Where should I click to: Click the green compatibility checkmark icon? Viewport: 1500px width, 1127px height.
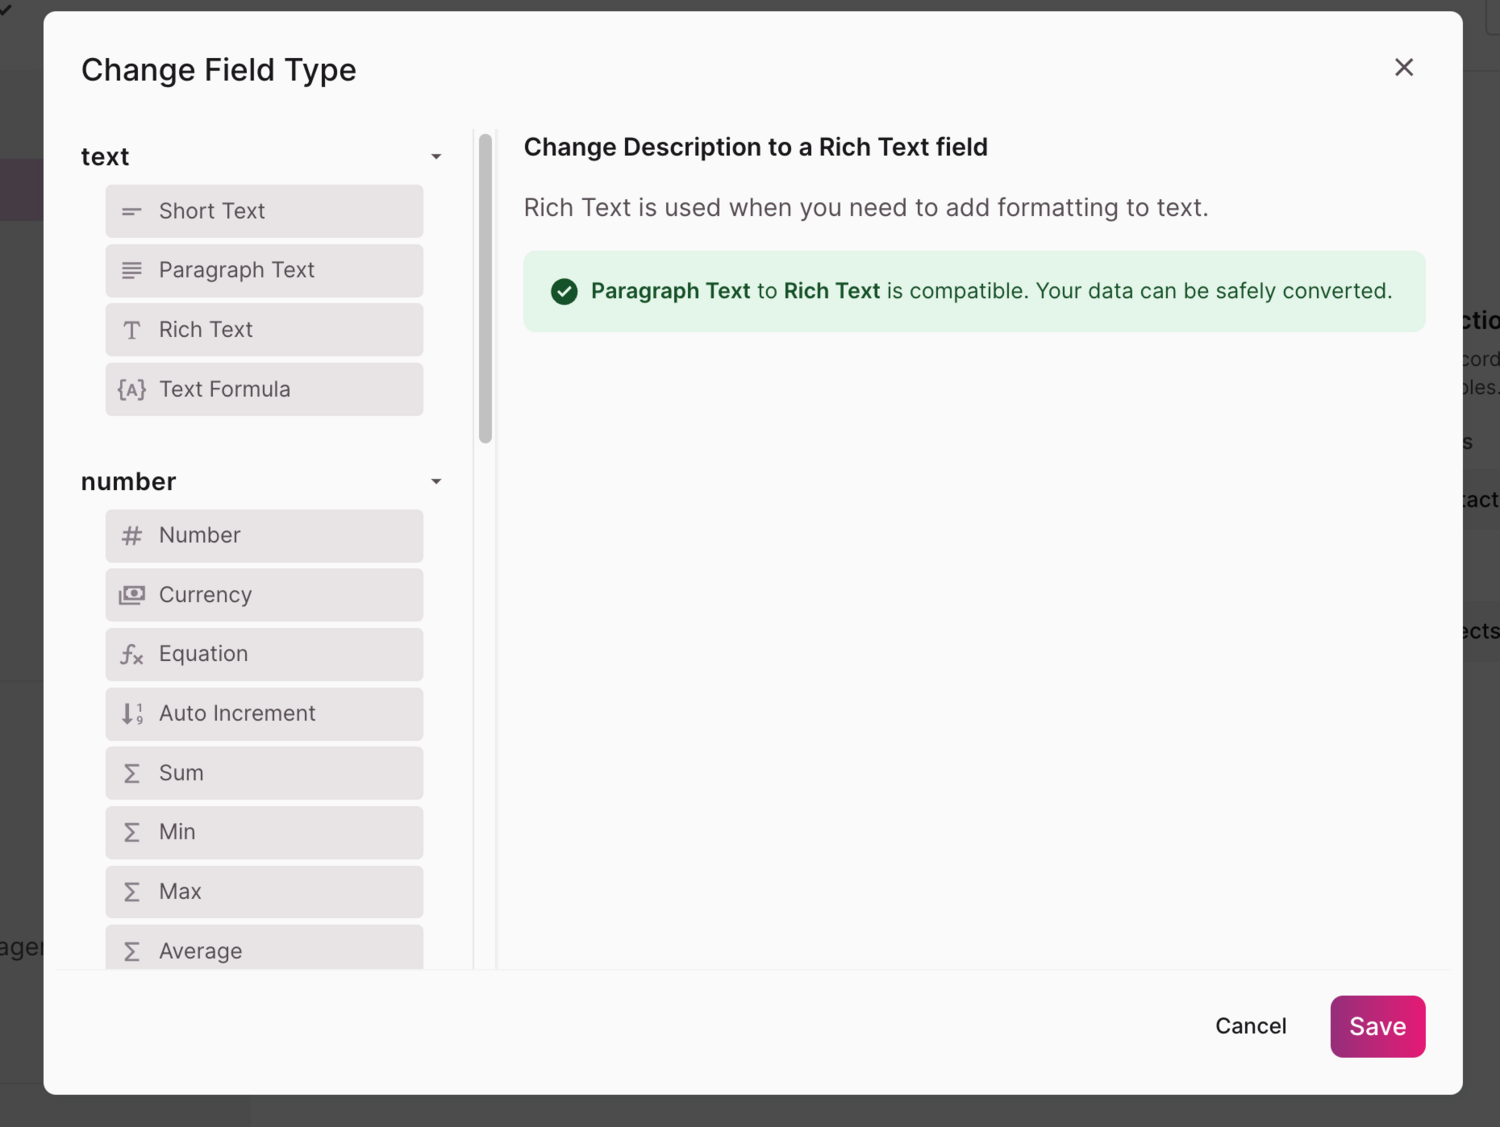pos(564,291)
